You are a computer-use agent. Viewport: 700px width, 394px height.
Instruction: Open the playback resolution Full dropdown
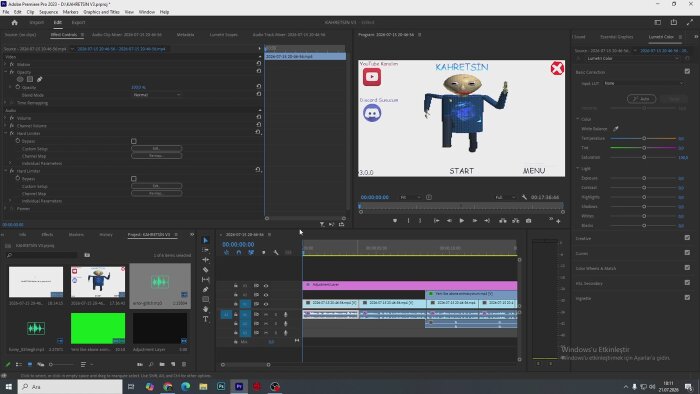point(504,197)
